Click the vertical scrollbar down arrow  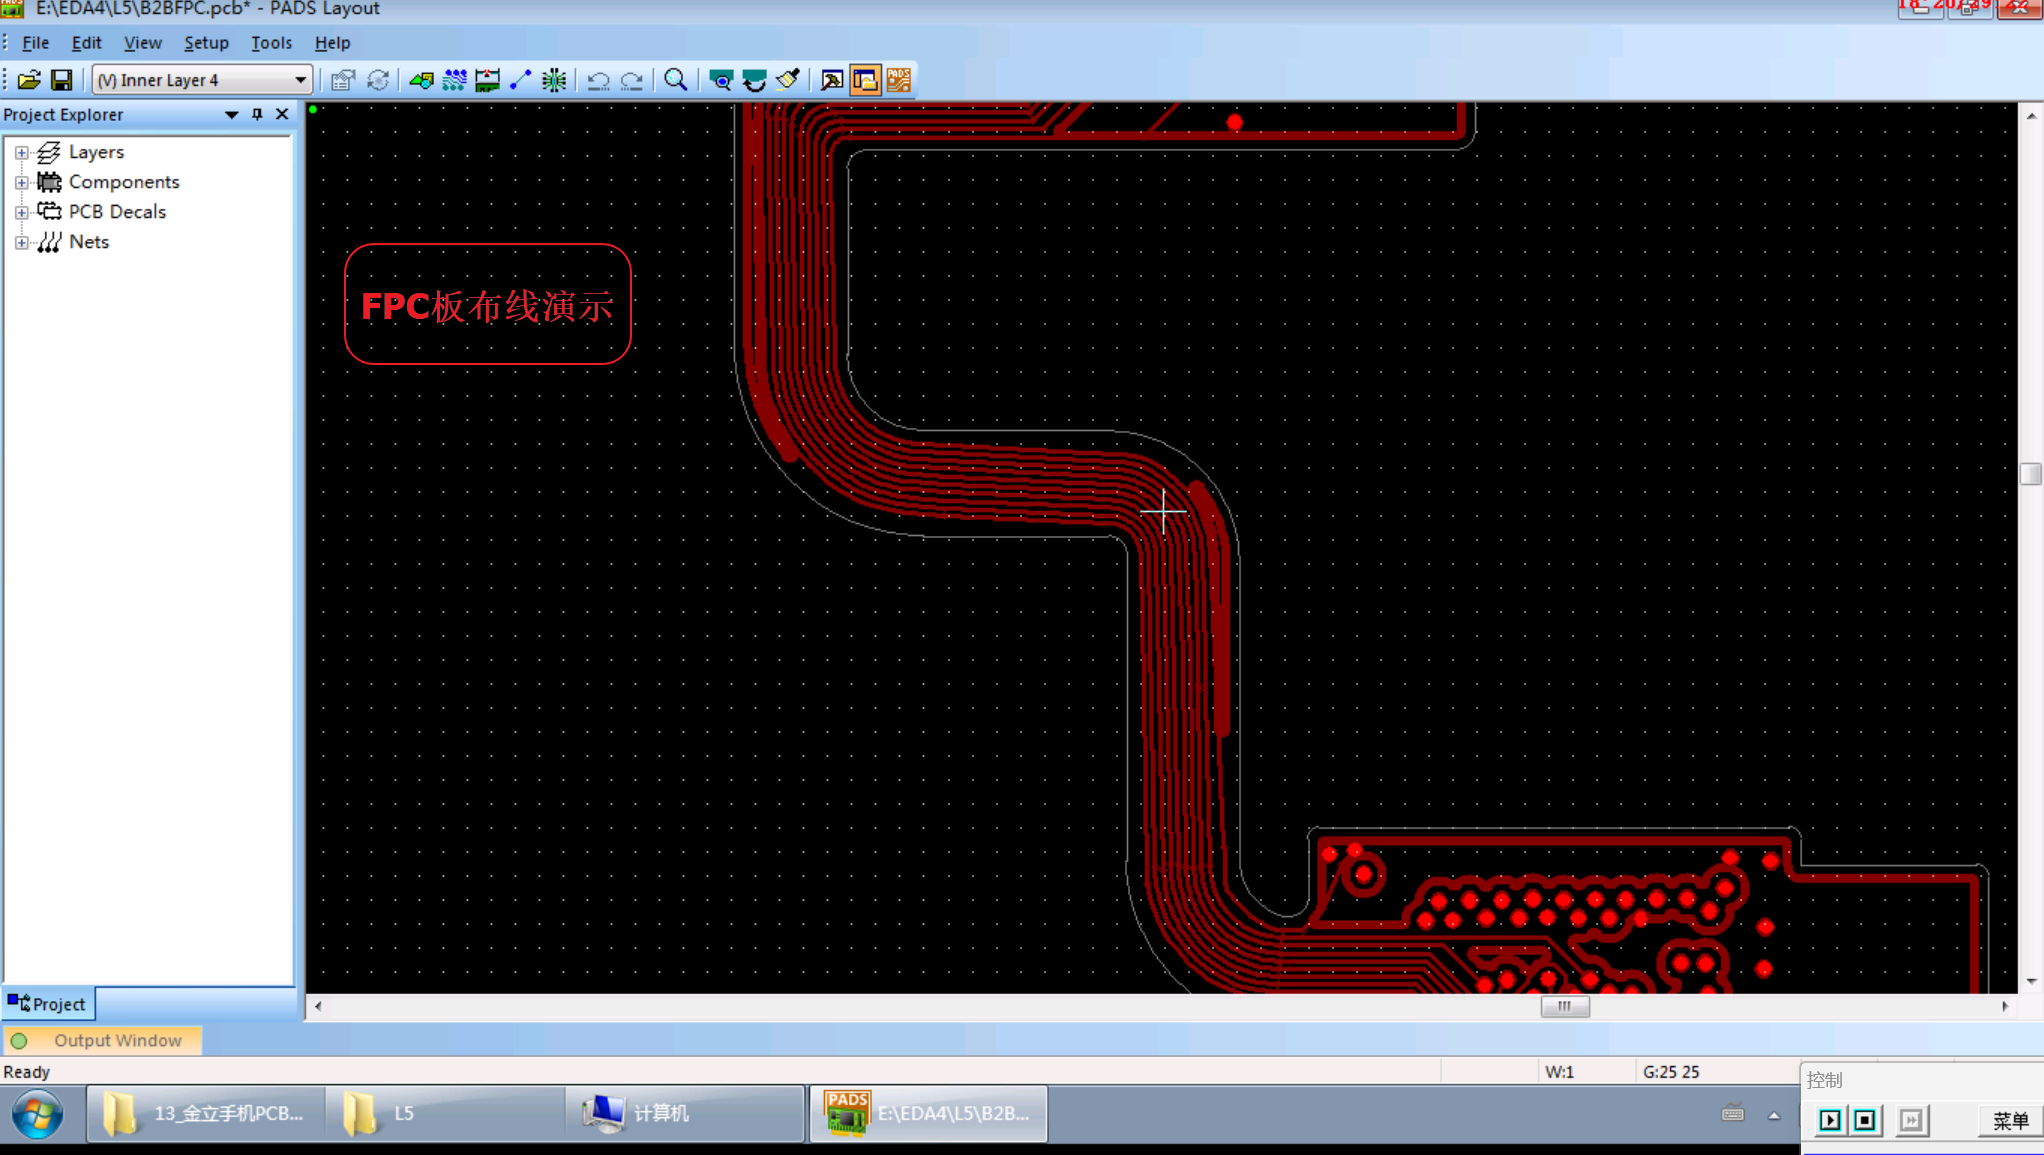(x=2031, y=982)
